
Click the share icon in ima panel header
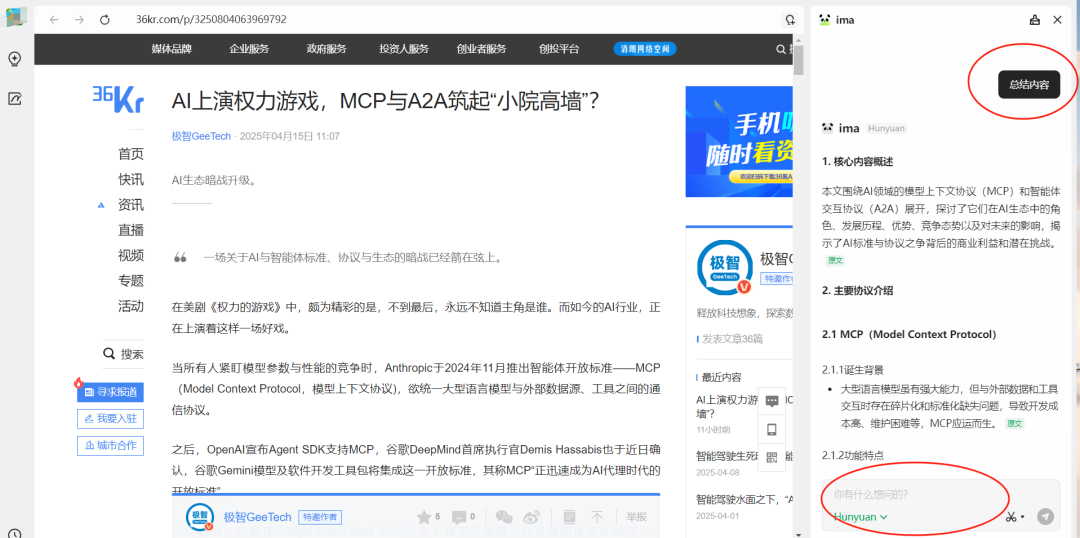pos(1034,20)
